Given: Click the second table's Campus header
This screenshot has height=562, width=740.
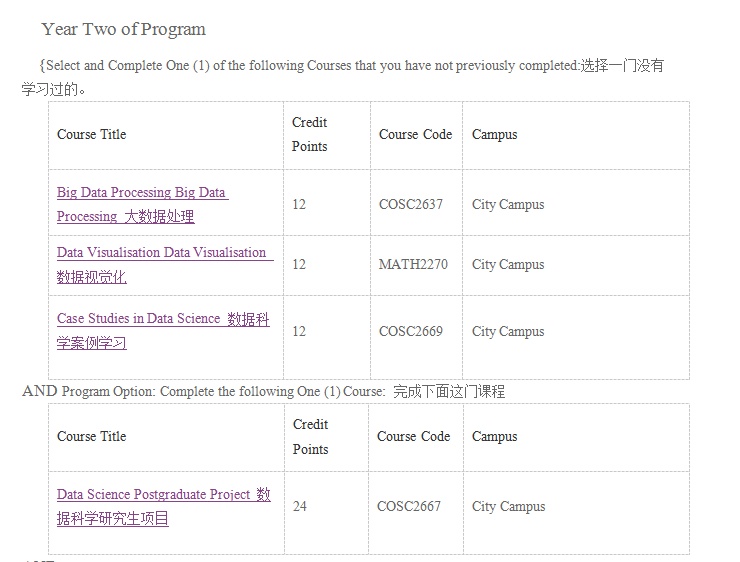Looking at the screenshot, I should [x=495, y=436].
